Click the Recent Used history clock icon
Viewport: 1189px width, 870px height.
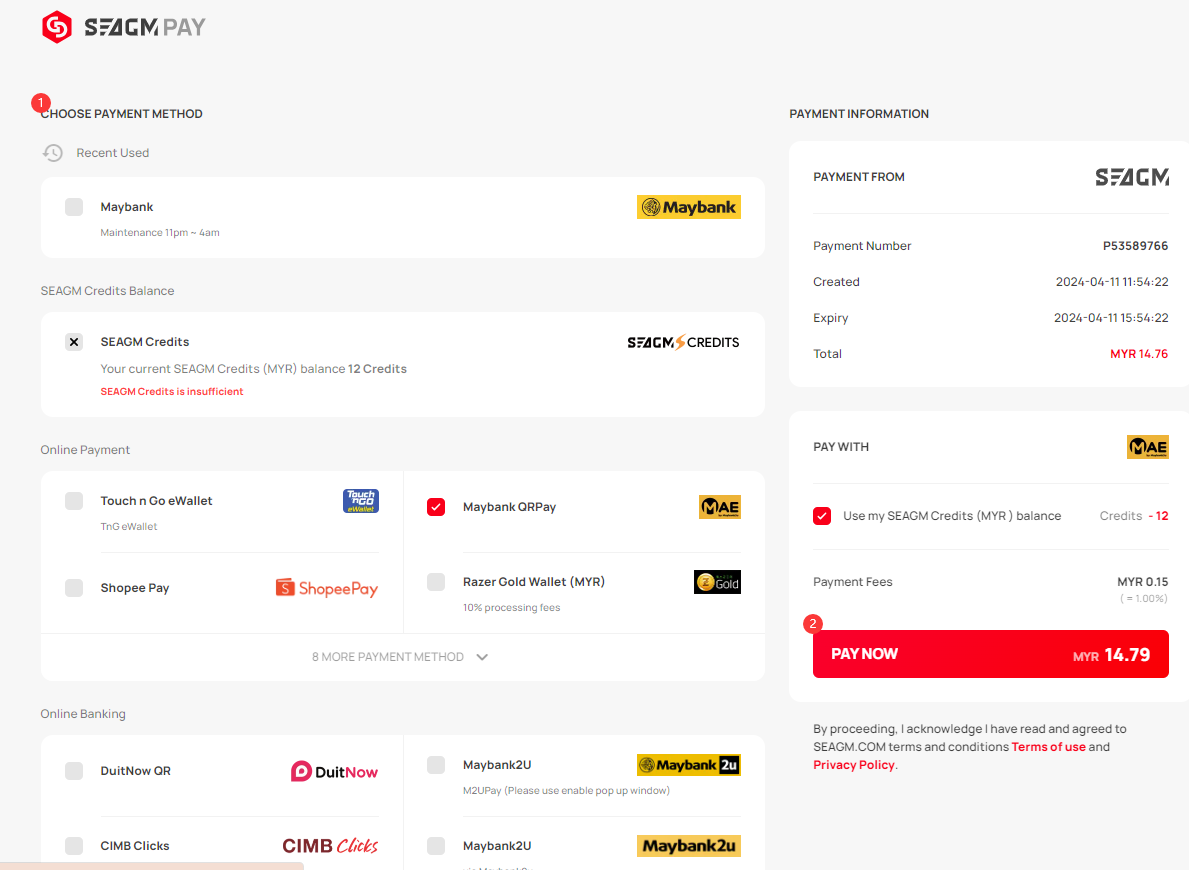(x=52, y=153)
